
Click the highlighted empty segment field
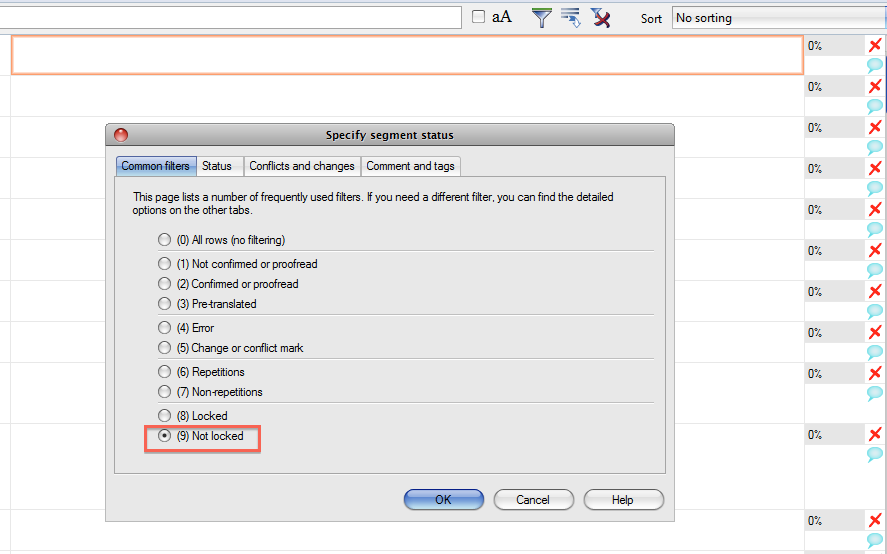(407, 55)
